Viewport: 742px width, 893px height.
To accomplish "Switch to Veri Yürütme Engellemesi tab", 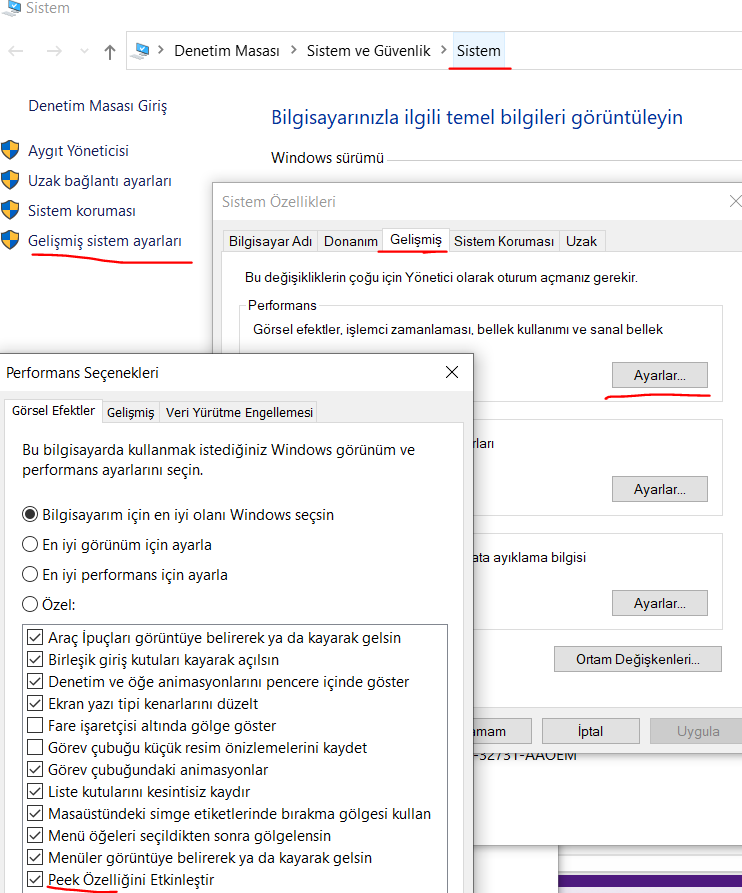I will coord(239,412).
